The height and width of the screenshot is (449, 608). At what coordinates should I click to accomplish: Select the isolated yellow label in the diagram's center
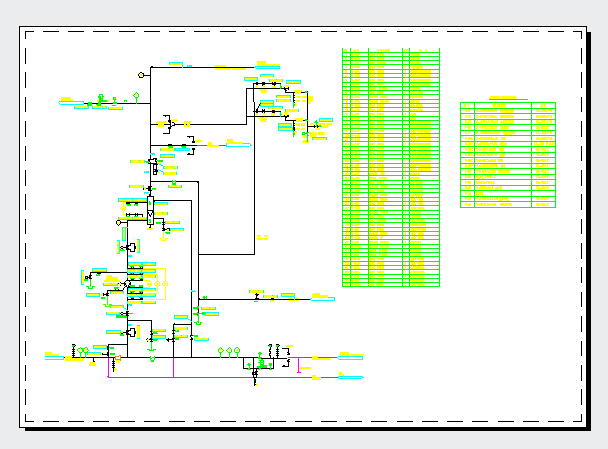pyautogui.click(x=262, y=237)
